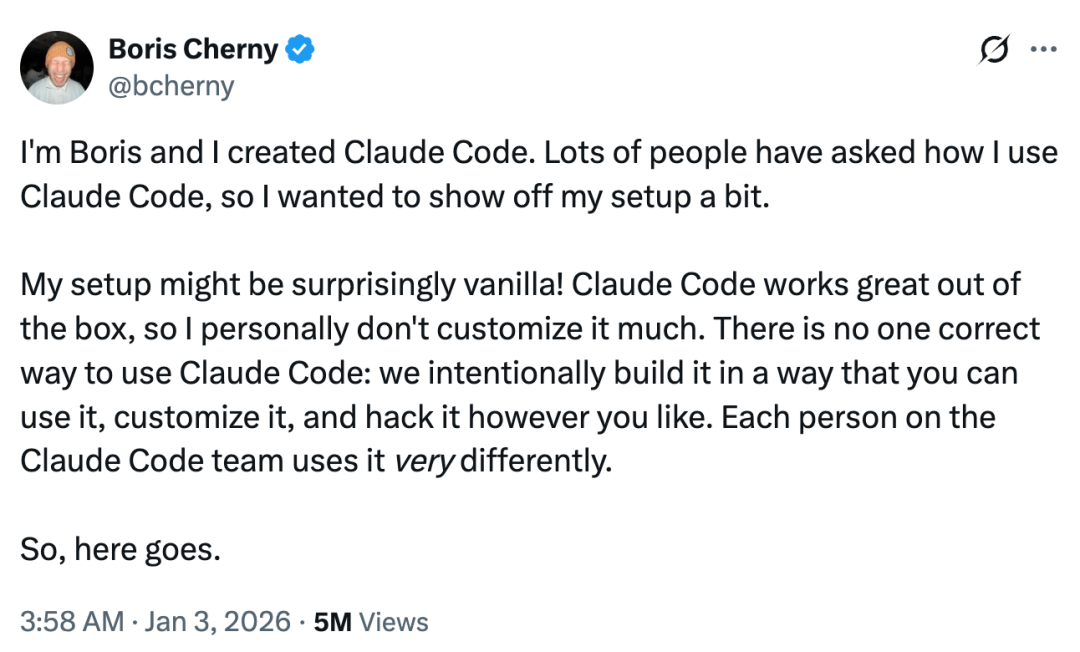Click the phrase 'My setup might be'
1080x652 pixels.
click(152, 285)
